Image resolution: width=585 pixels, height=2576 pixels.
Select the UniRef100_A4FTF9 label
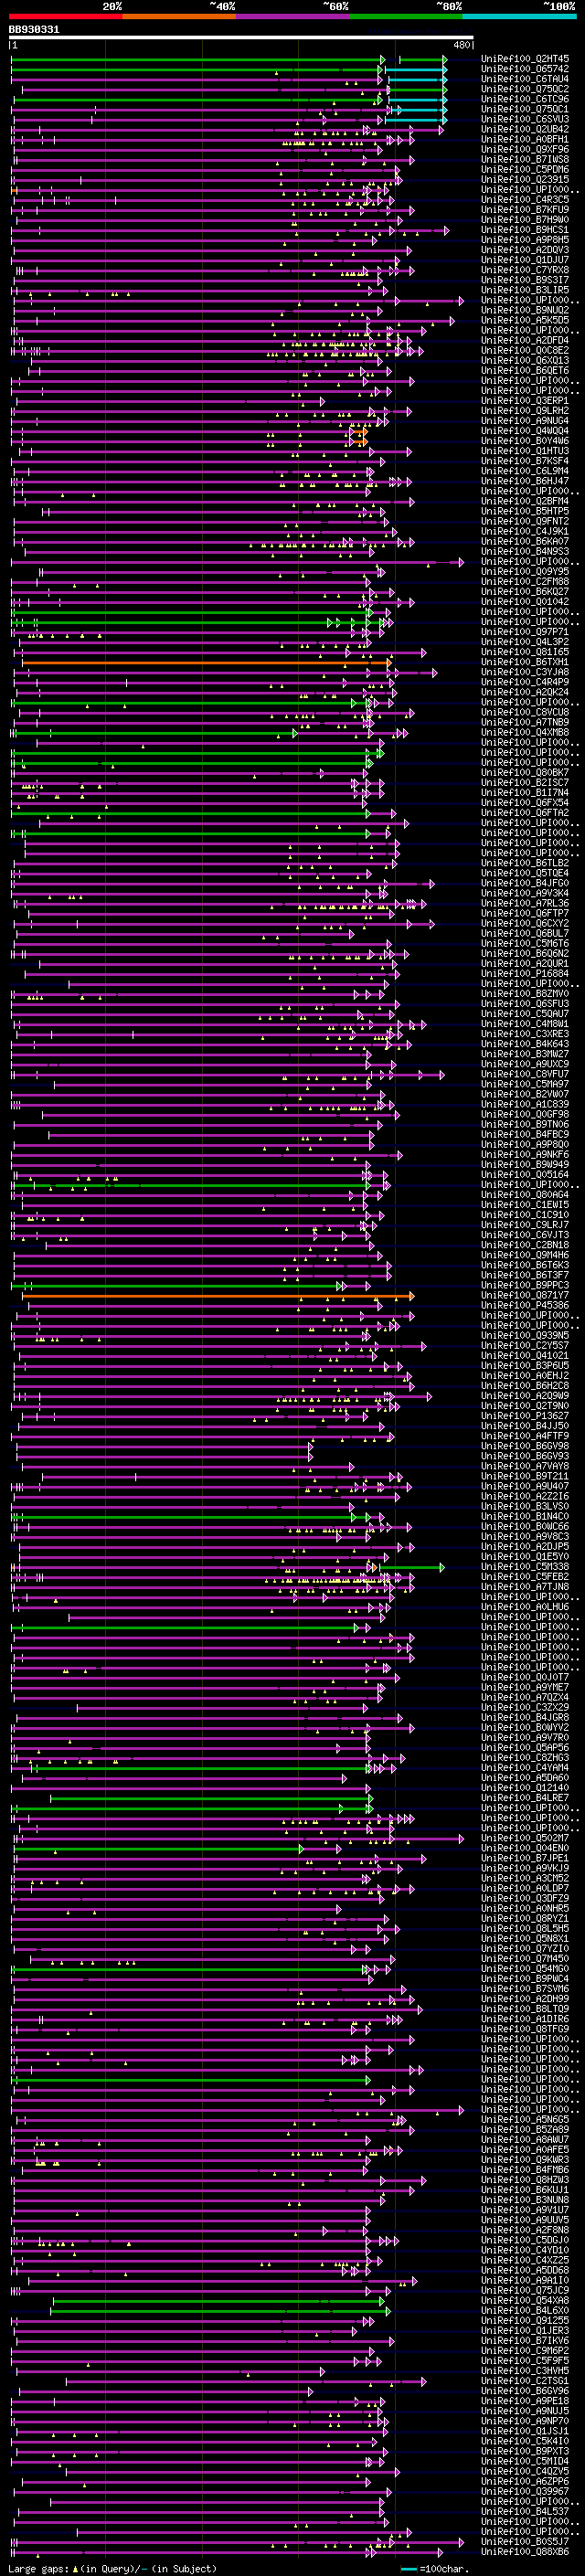click(x=525, y=1437)
